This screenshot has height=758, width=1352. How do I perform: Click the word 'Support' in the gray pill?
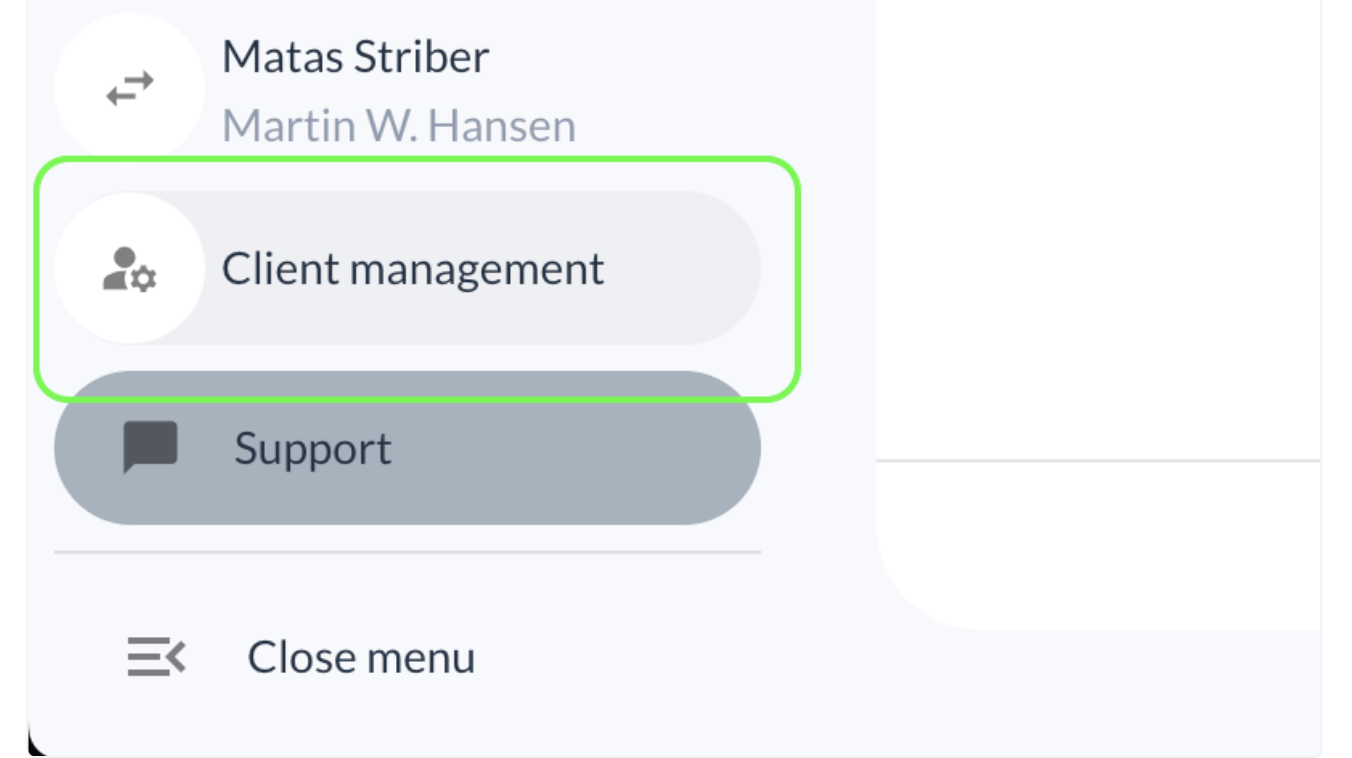point(313,449)
